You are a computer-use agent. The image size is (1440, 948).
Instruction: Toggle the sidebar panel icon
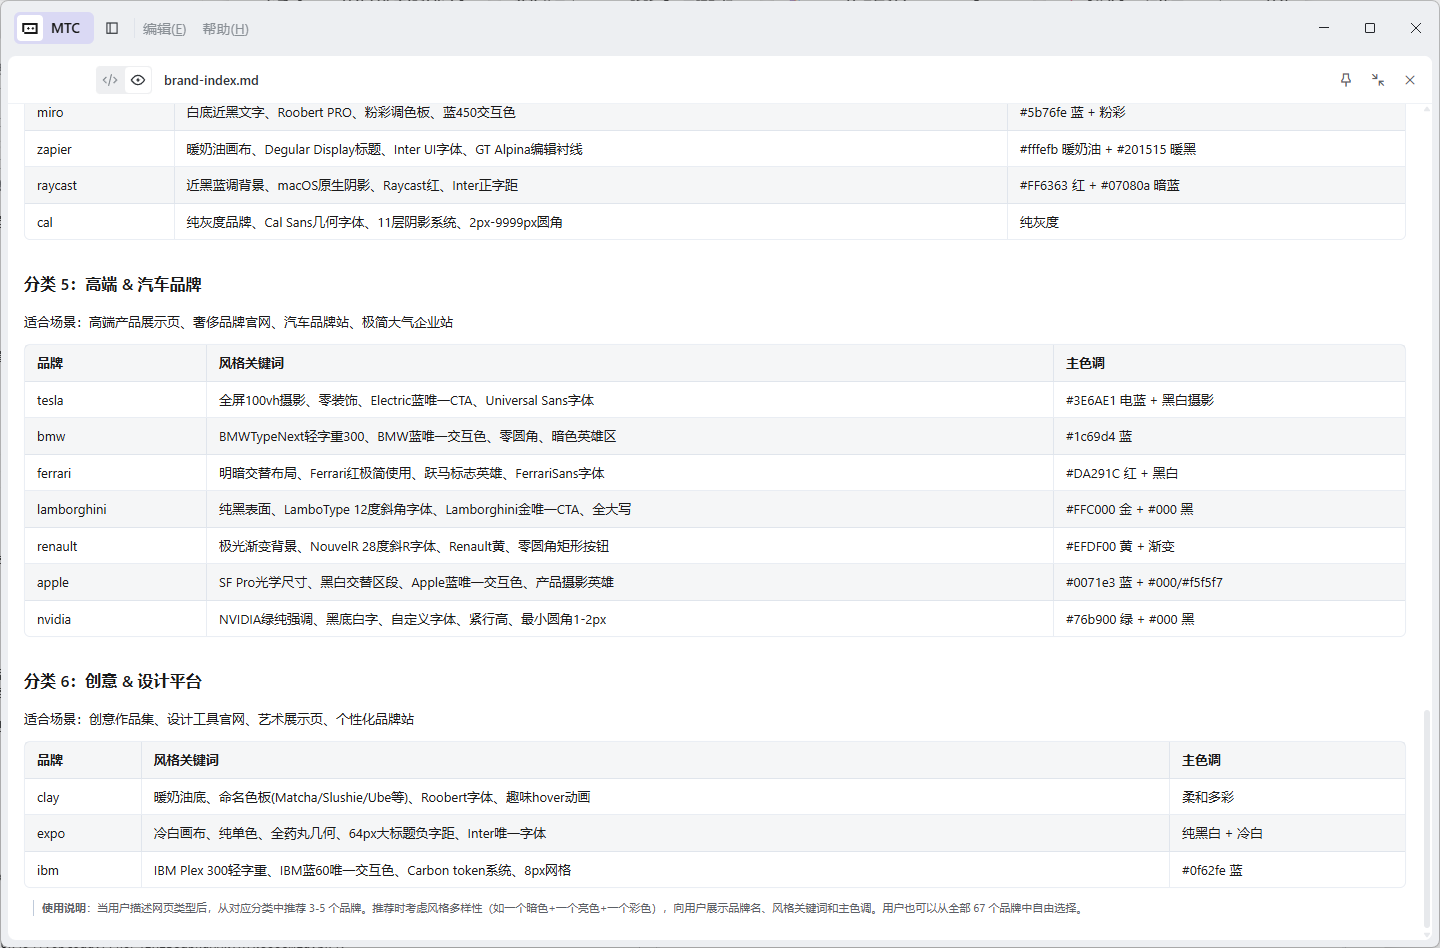(x=112, y=28)
